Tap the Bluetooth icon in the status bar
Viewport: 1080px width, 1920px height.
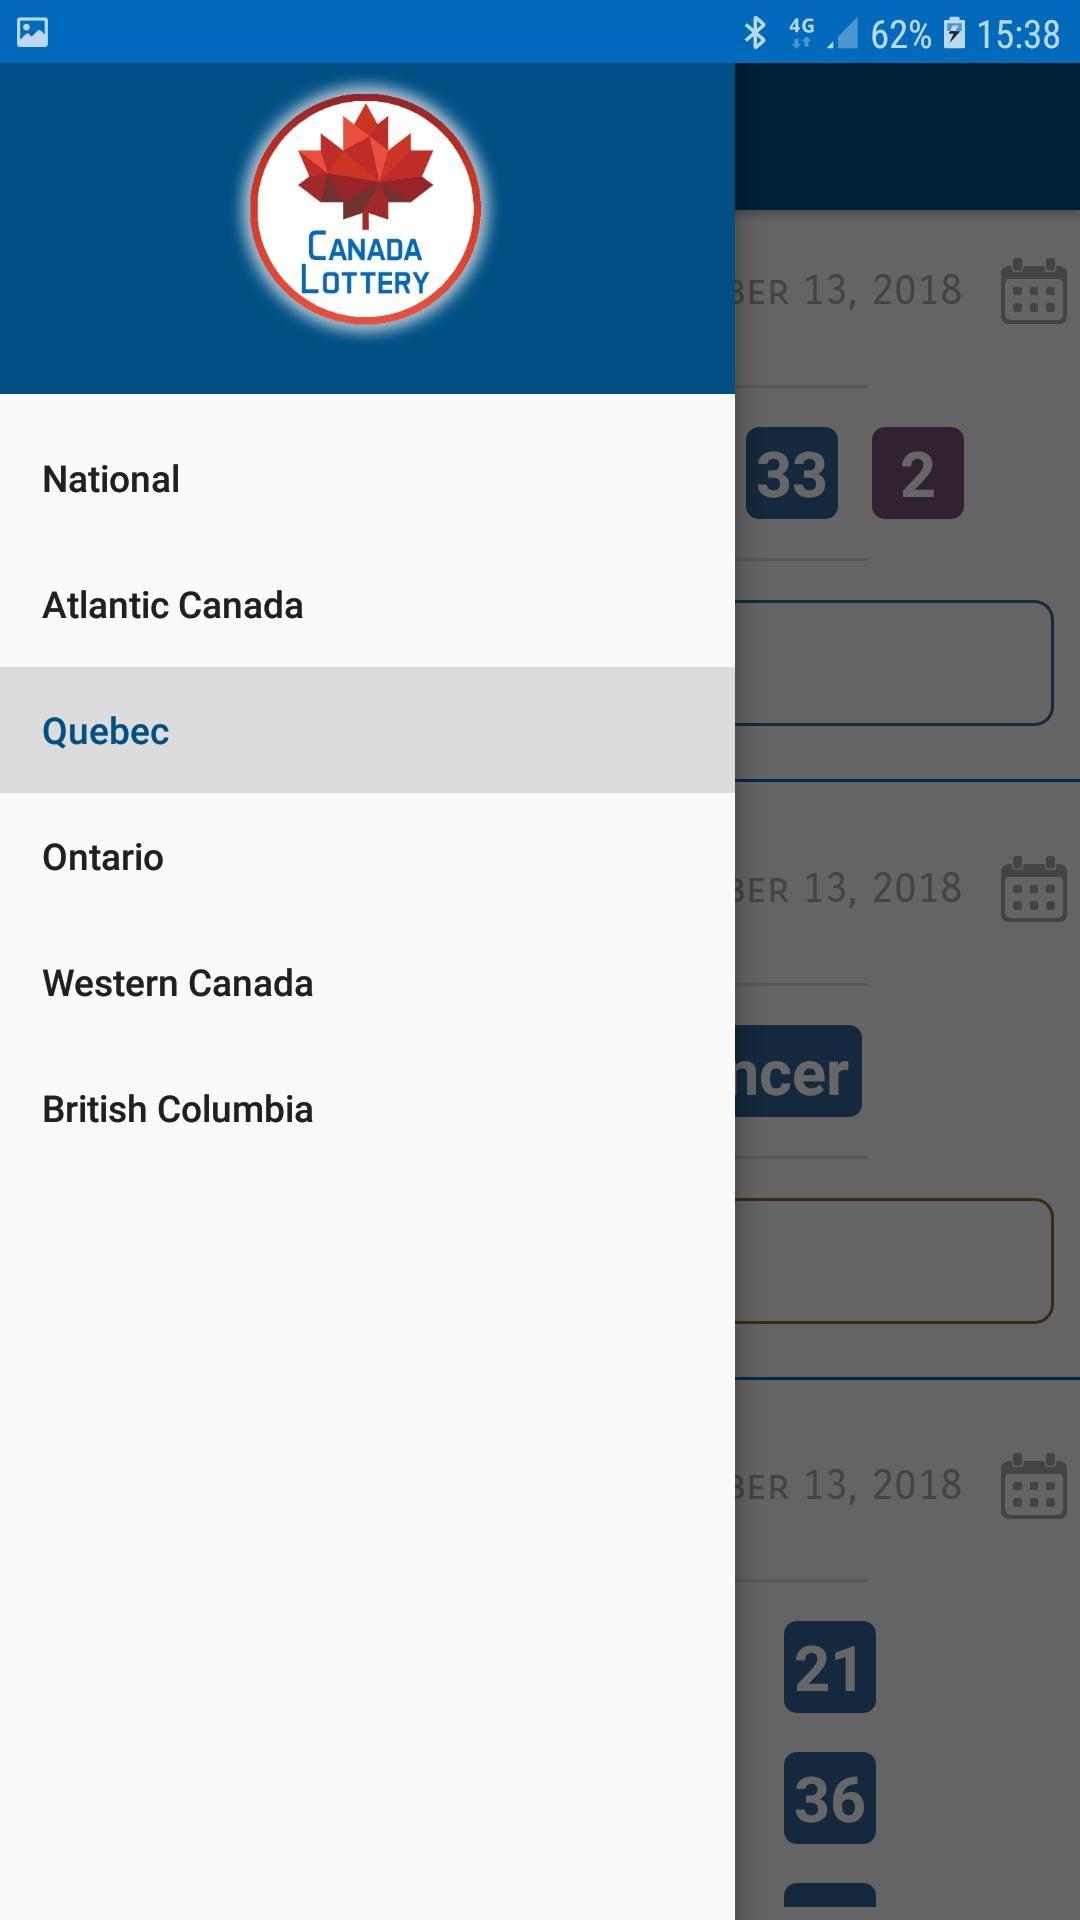(x=755, y=33)
